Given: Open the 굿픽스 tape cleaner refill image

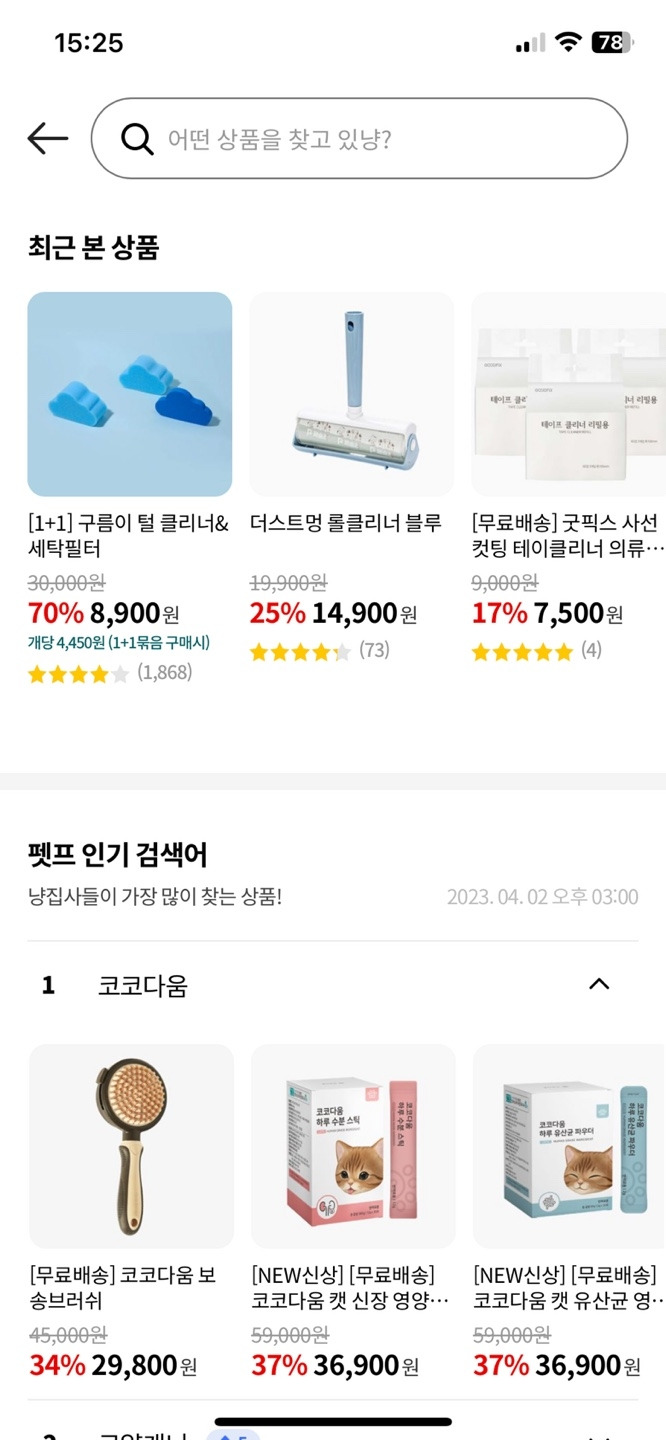Looking at the screenshot, I should pos(569,394).
